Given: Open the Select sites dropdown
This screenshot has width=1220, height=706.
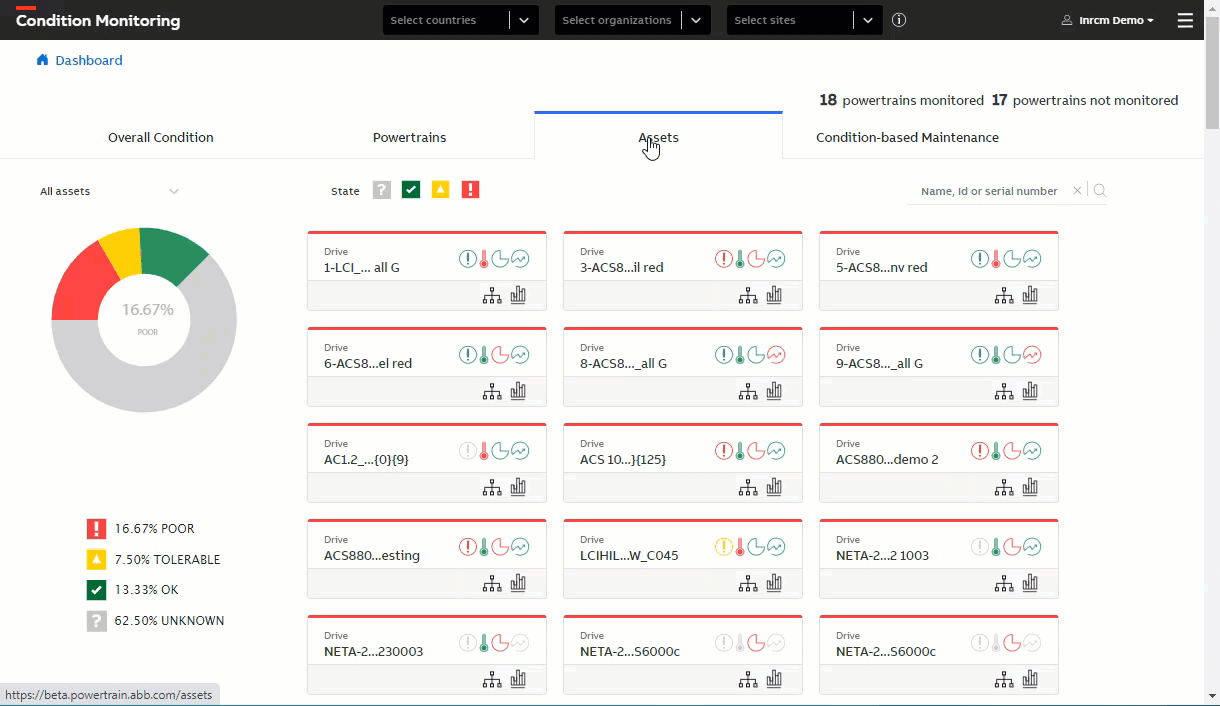Looking at the screenshot, I should click(805, 20).
